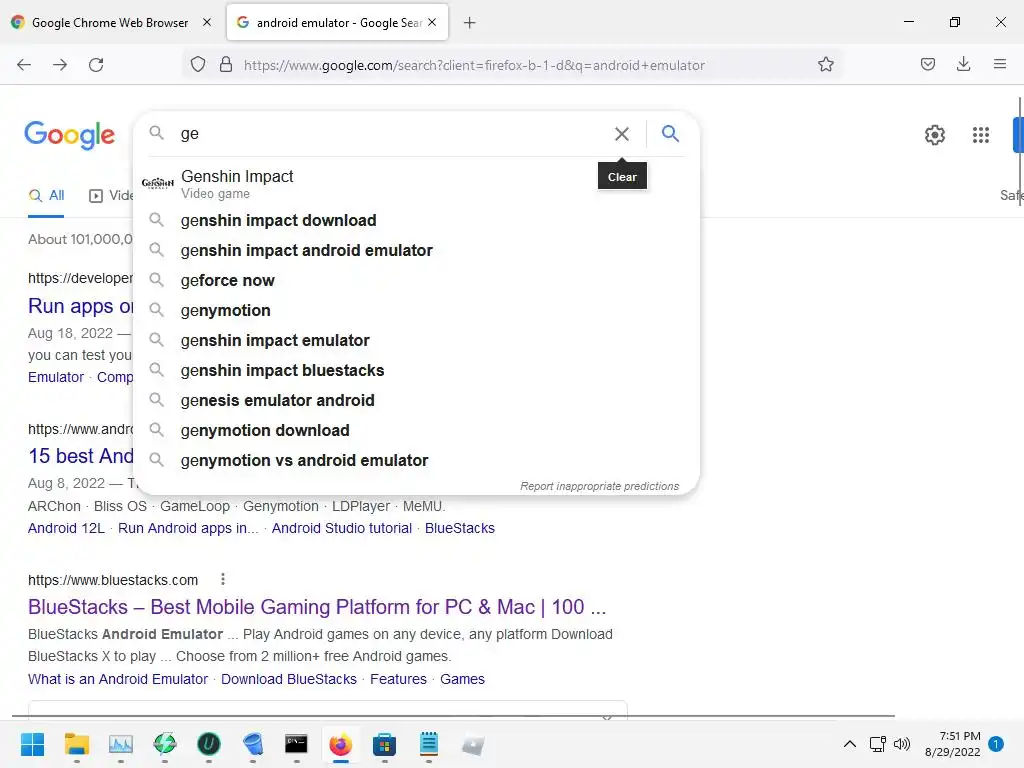Open options for bluestacks.com result
This screenshot has width=1024, height=768.
[223, 579]
